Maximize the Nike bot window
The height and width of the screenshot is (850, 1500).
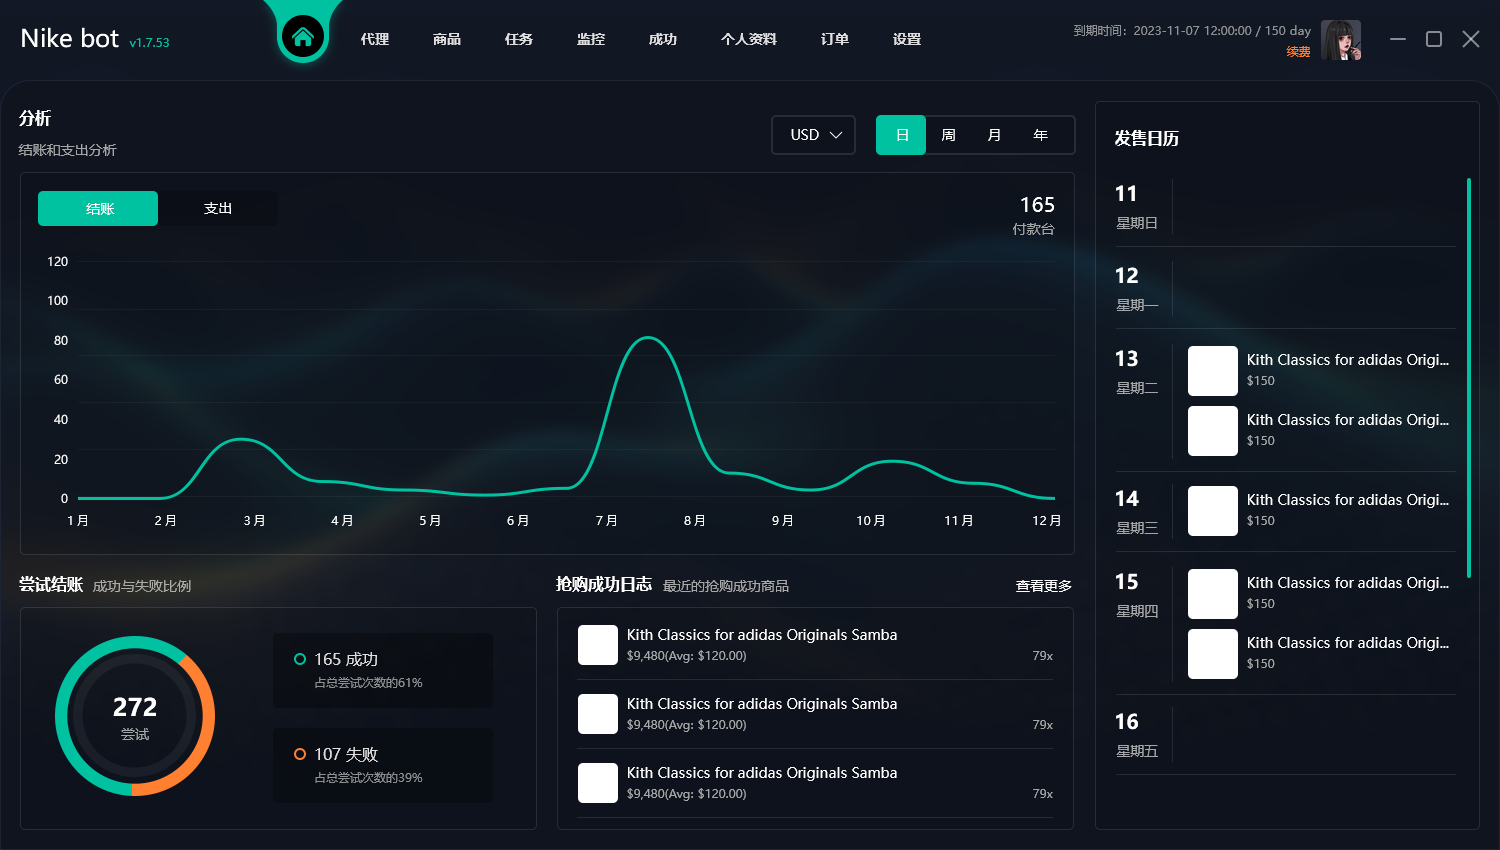(1434, 39)
